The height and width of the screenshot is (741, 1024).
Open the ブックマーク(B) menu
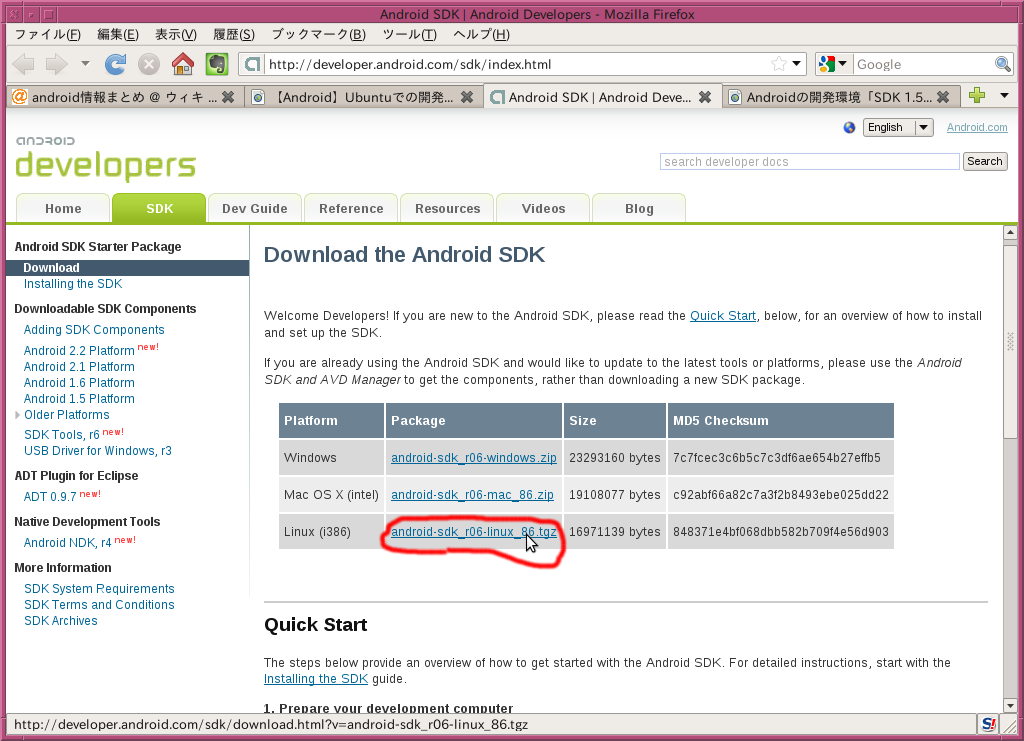point(319,35)
